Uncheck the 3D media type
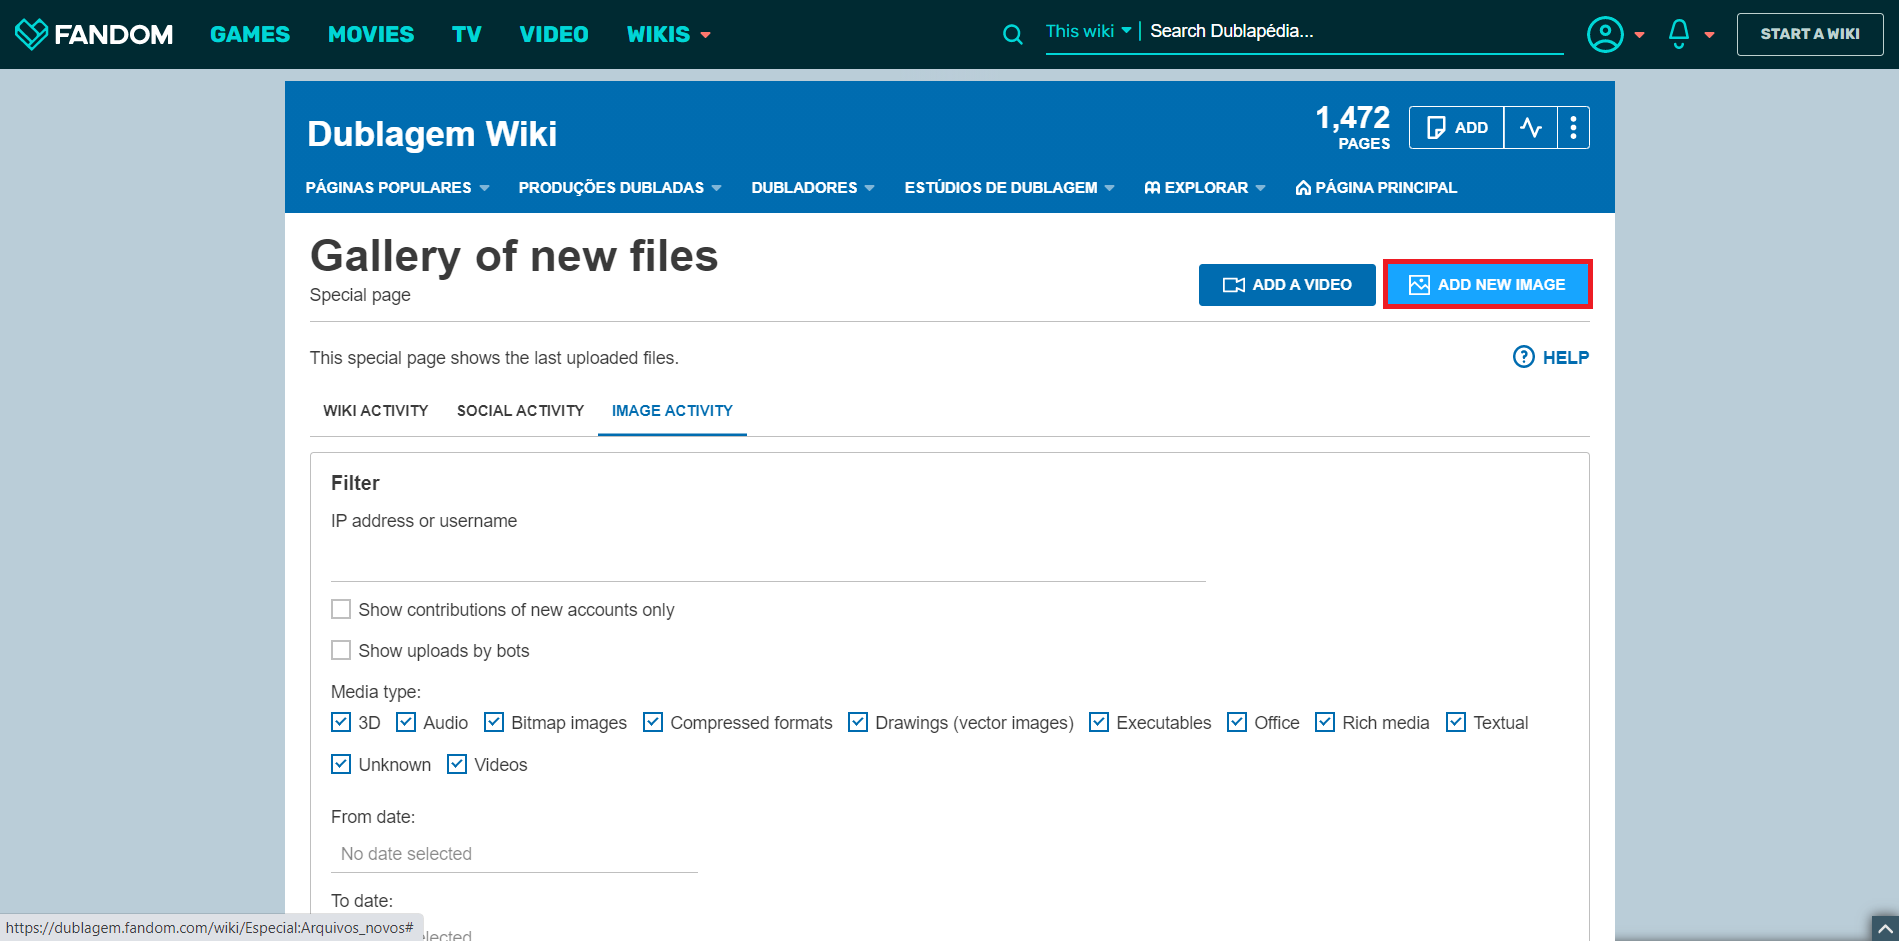Viewport: 1899px width, 941px height. pyautogui.click(x=341, y=722)
